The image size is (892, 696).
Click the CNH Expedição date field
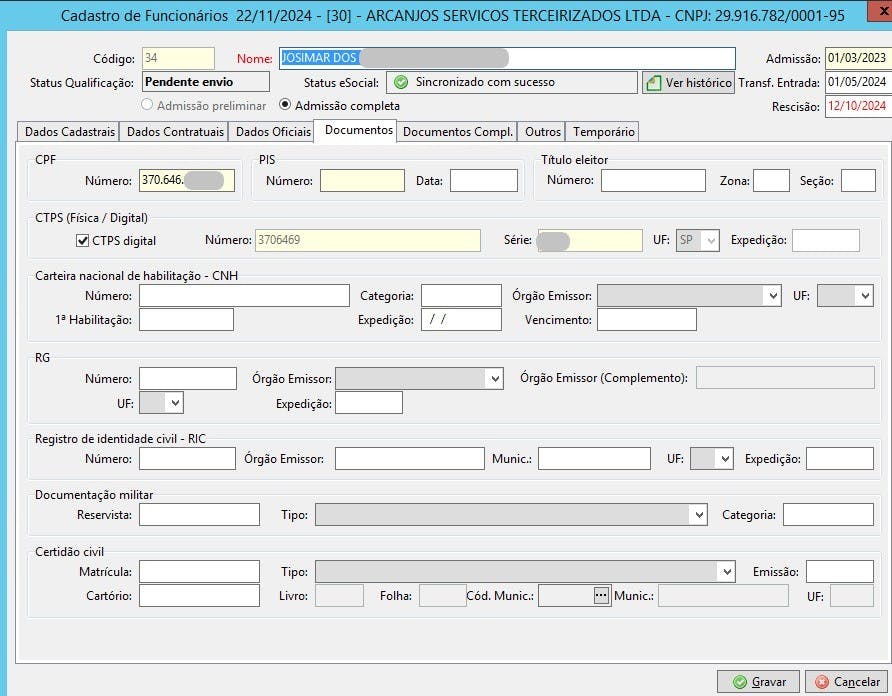point(461,319)
